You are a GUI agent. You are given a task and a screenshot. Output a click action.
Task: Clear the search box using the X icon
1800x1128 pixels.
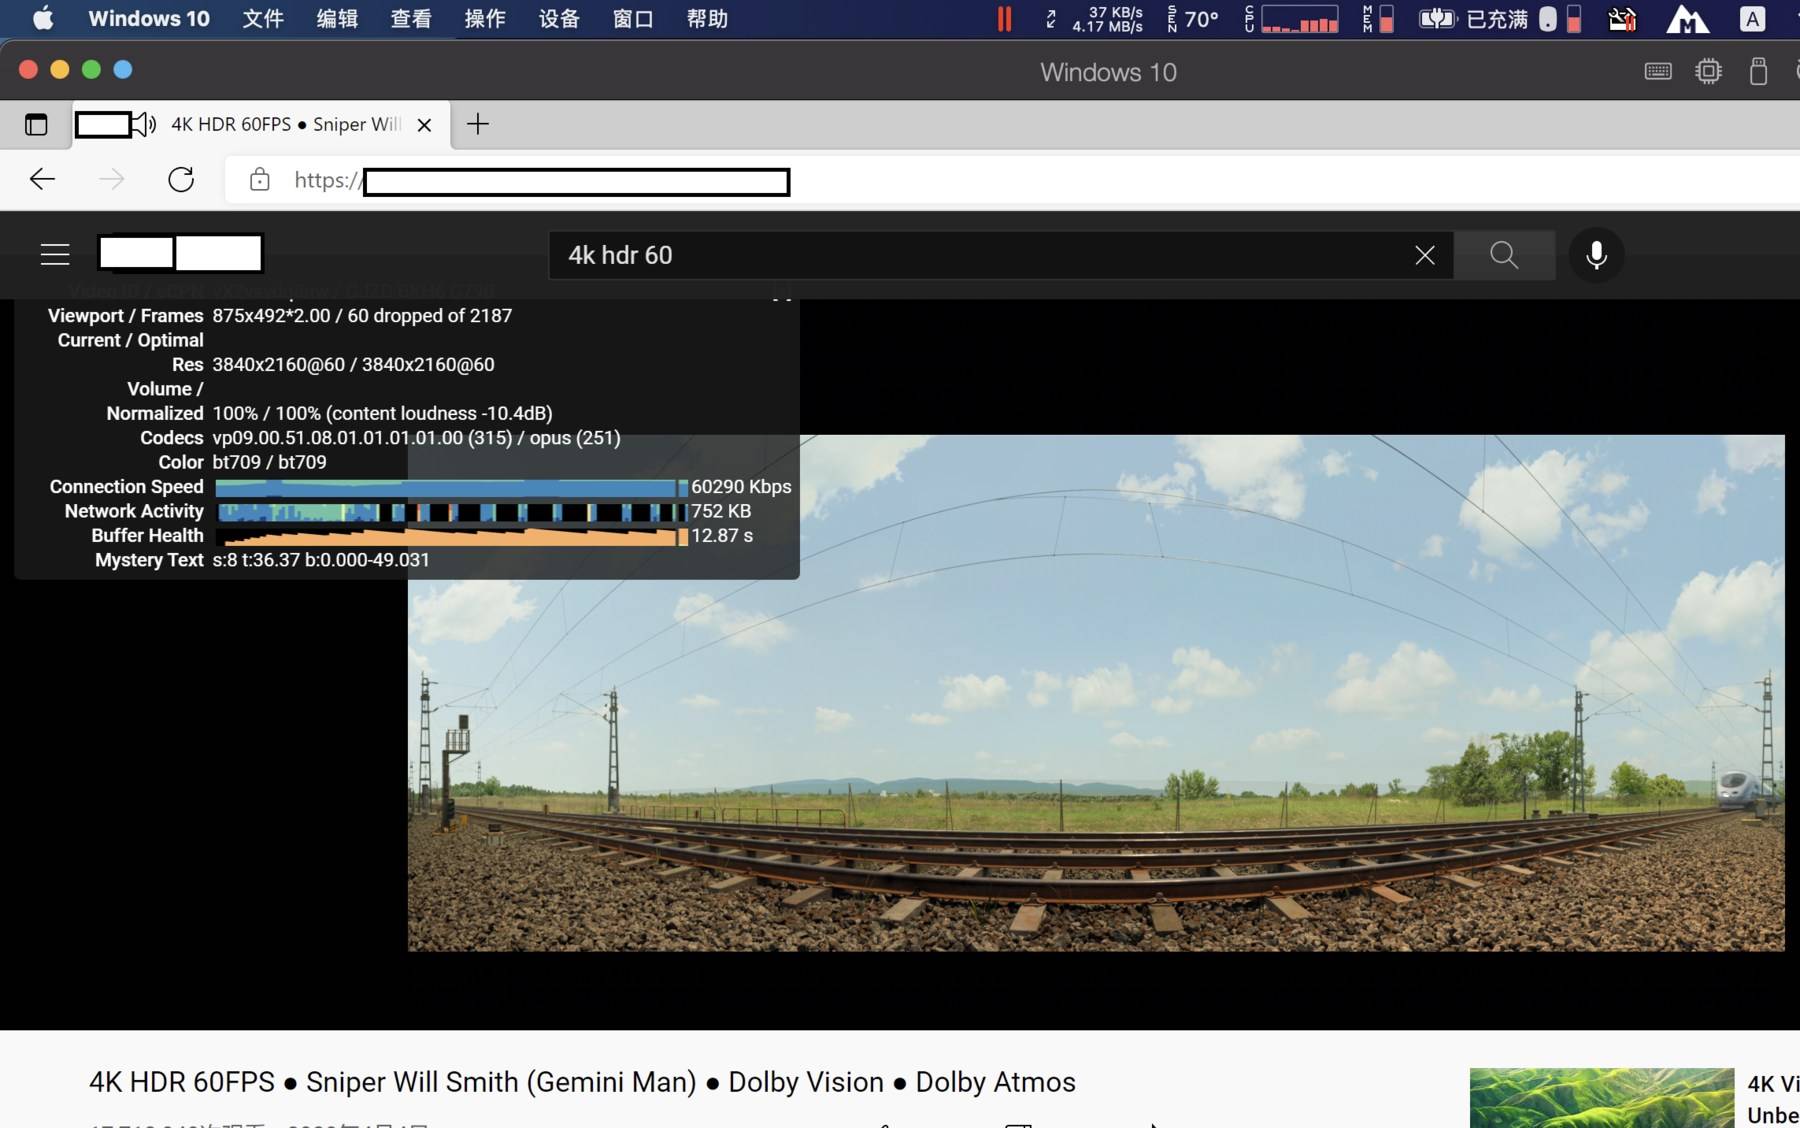tap(1425, 255)
